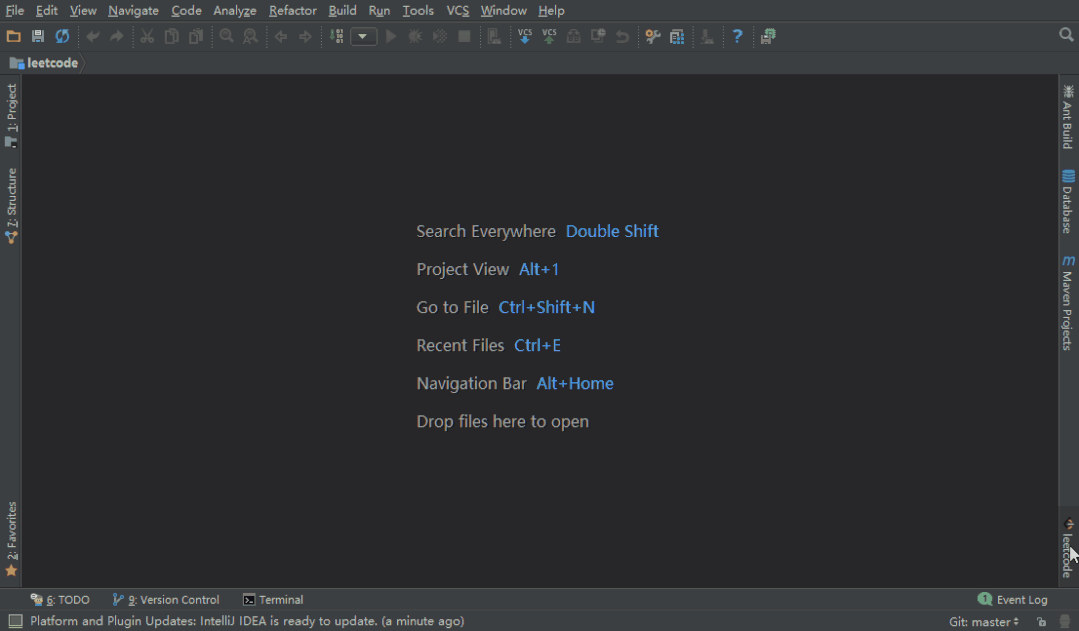The width and height of the screenshot is (1079, 631).
Task: Click the Update Project VCS icon
Action: [x=524, y=36]
